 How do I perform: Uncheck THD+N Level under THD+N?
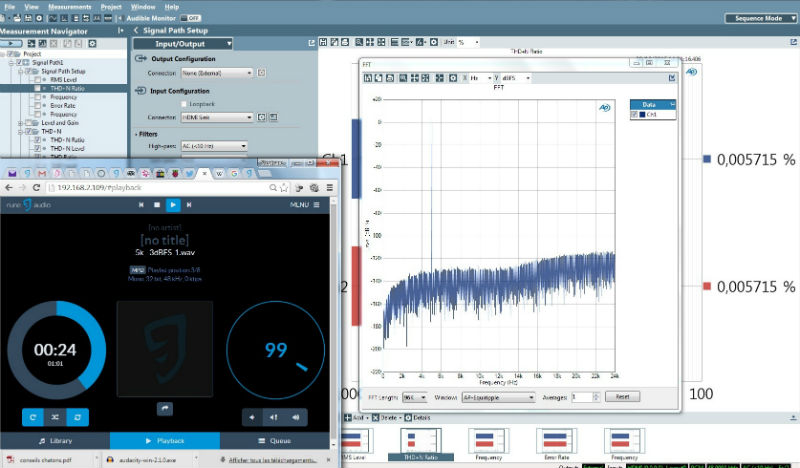tap(37, 149)
